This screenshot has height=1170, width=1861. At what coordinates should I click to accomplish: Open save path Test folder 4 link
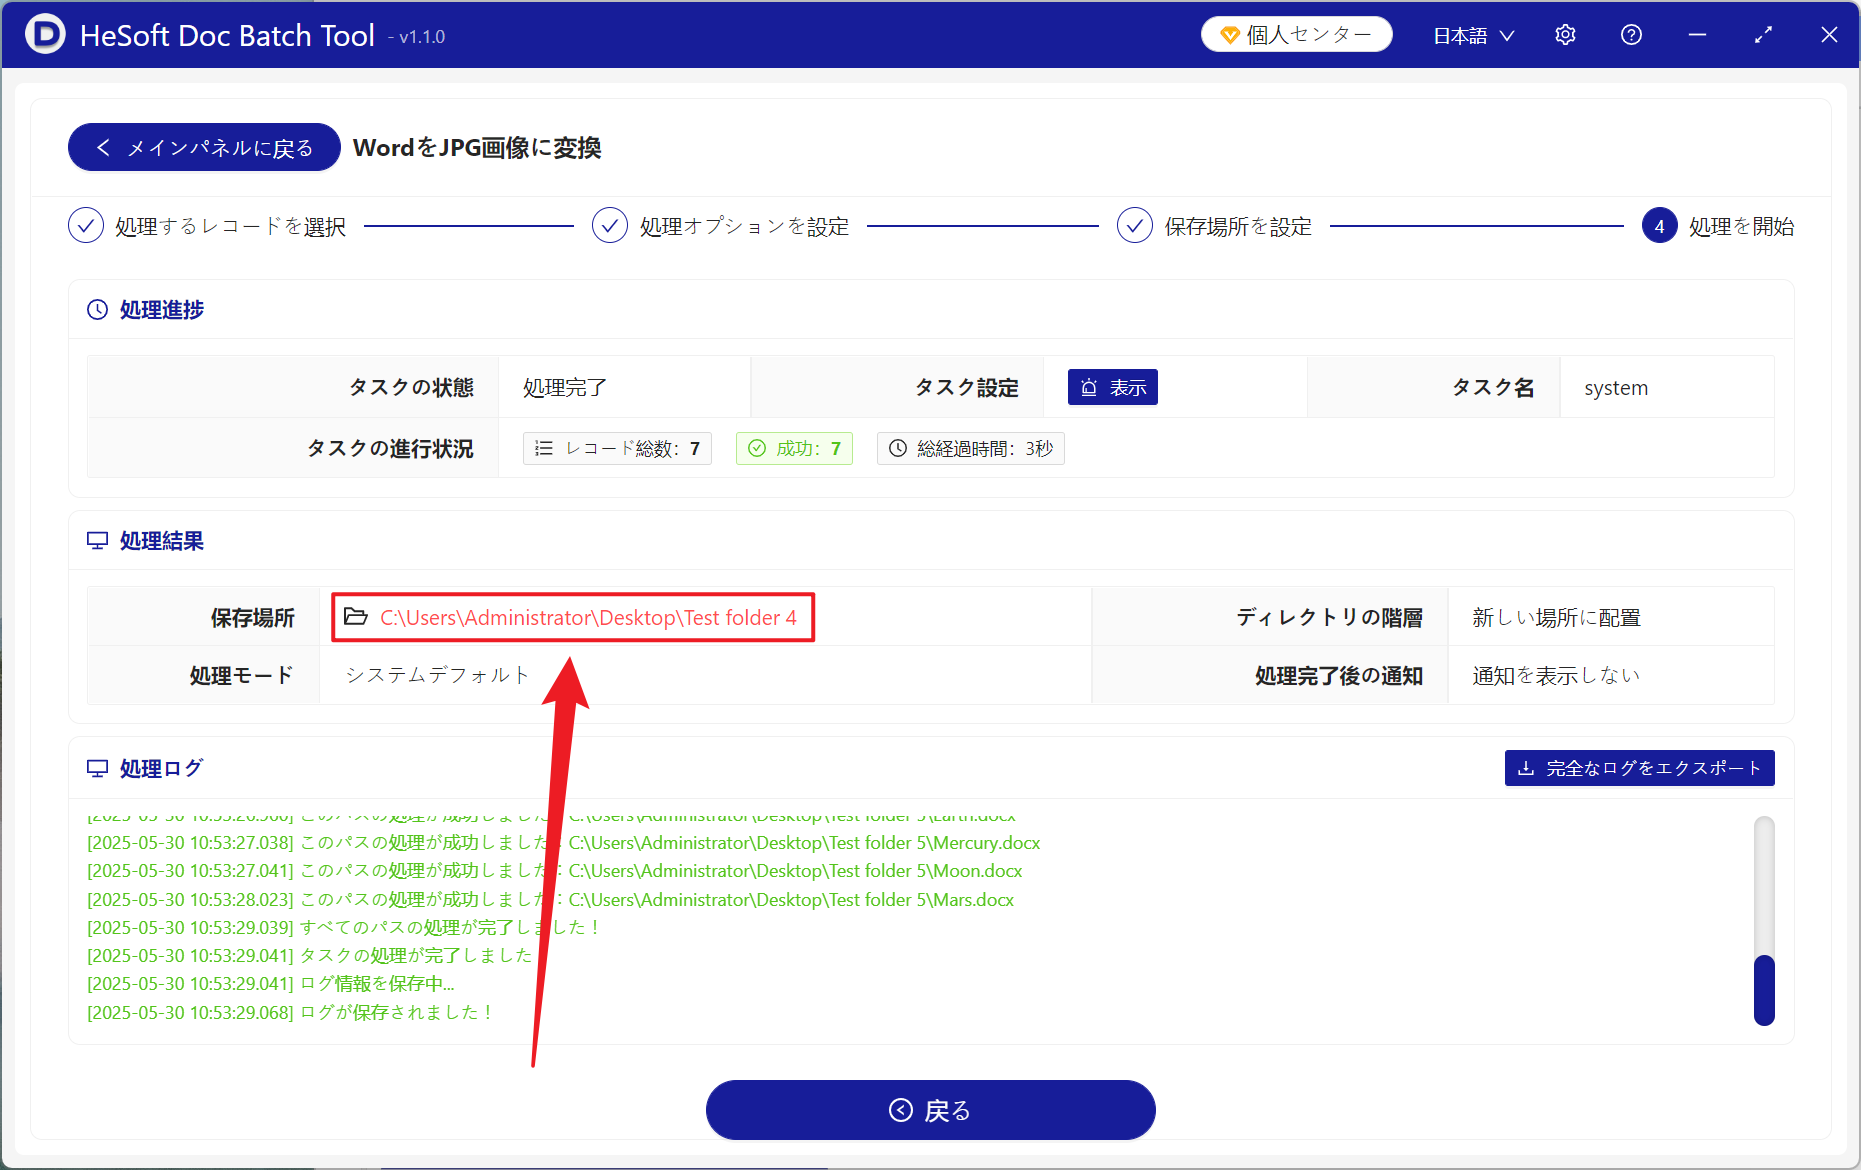[x=588, y=618]
